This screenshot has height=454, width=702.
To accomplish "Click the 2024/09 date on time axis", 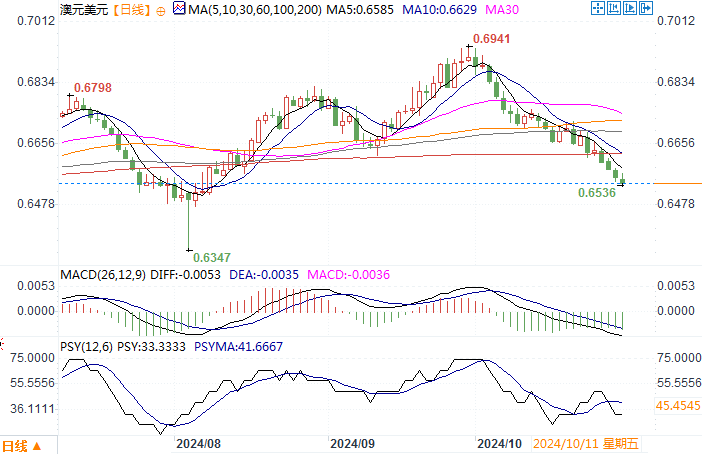I will 351,442.
